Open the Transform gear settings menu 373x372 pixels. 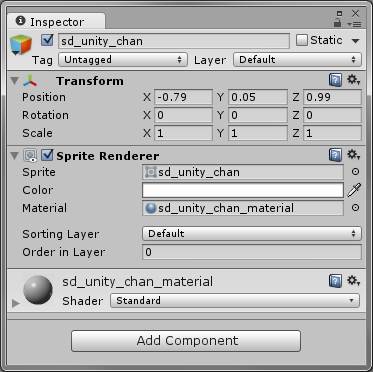tap(353, 80)
